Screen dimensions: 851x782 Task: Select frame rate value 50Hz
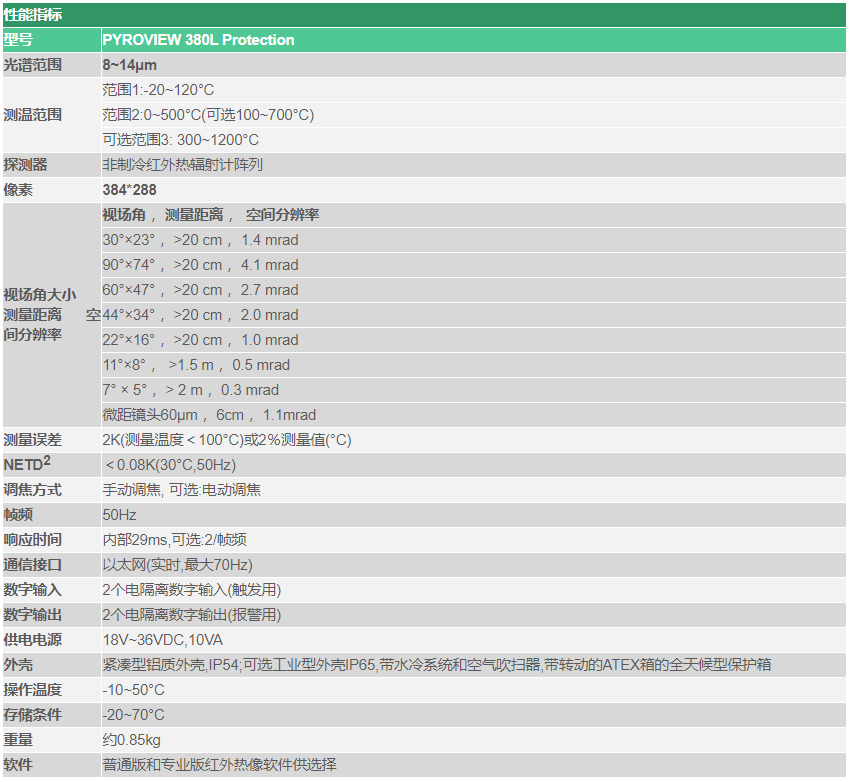point(119,514)
